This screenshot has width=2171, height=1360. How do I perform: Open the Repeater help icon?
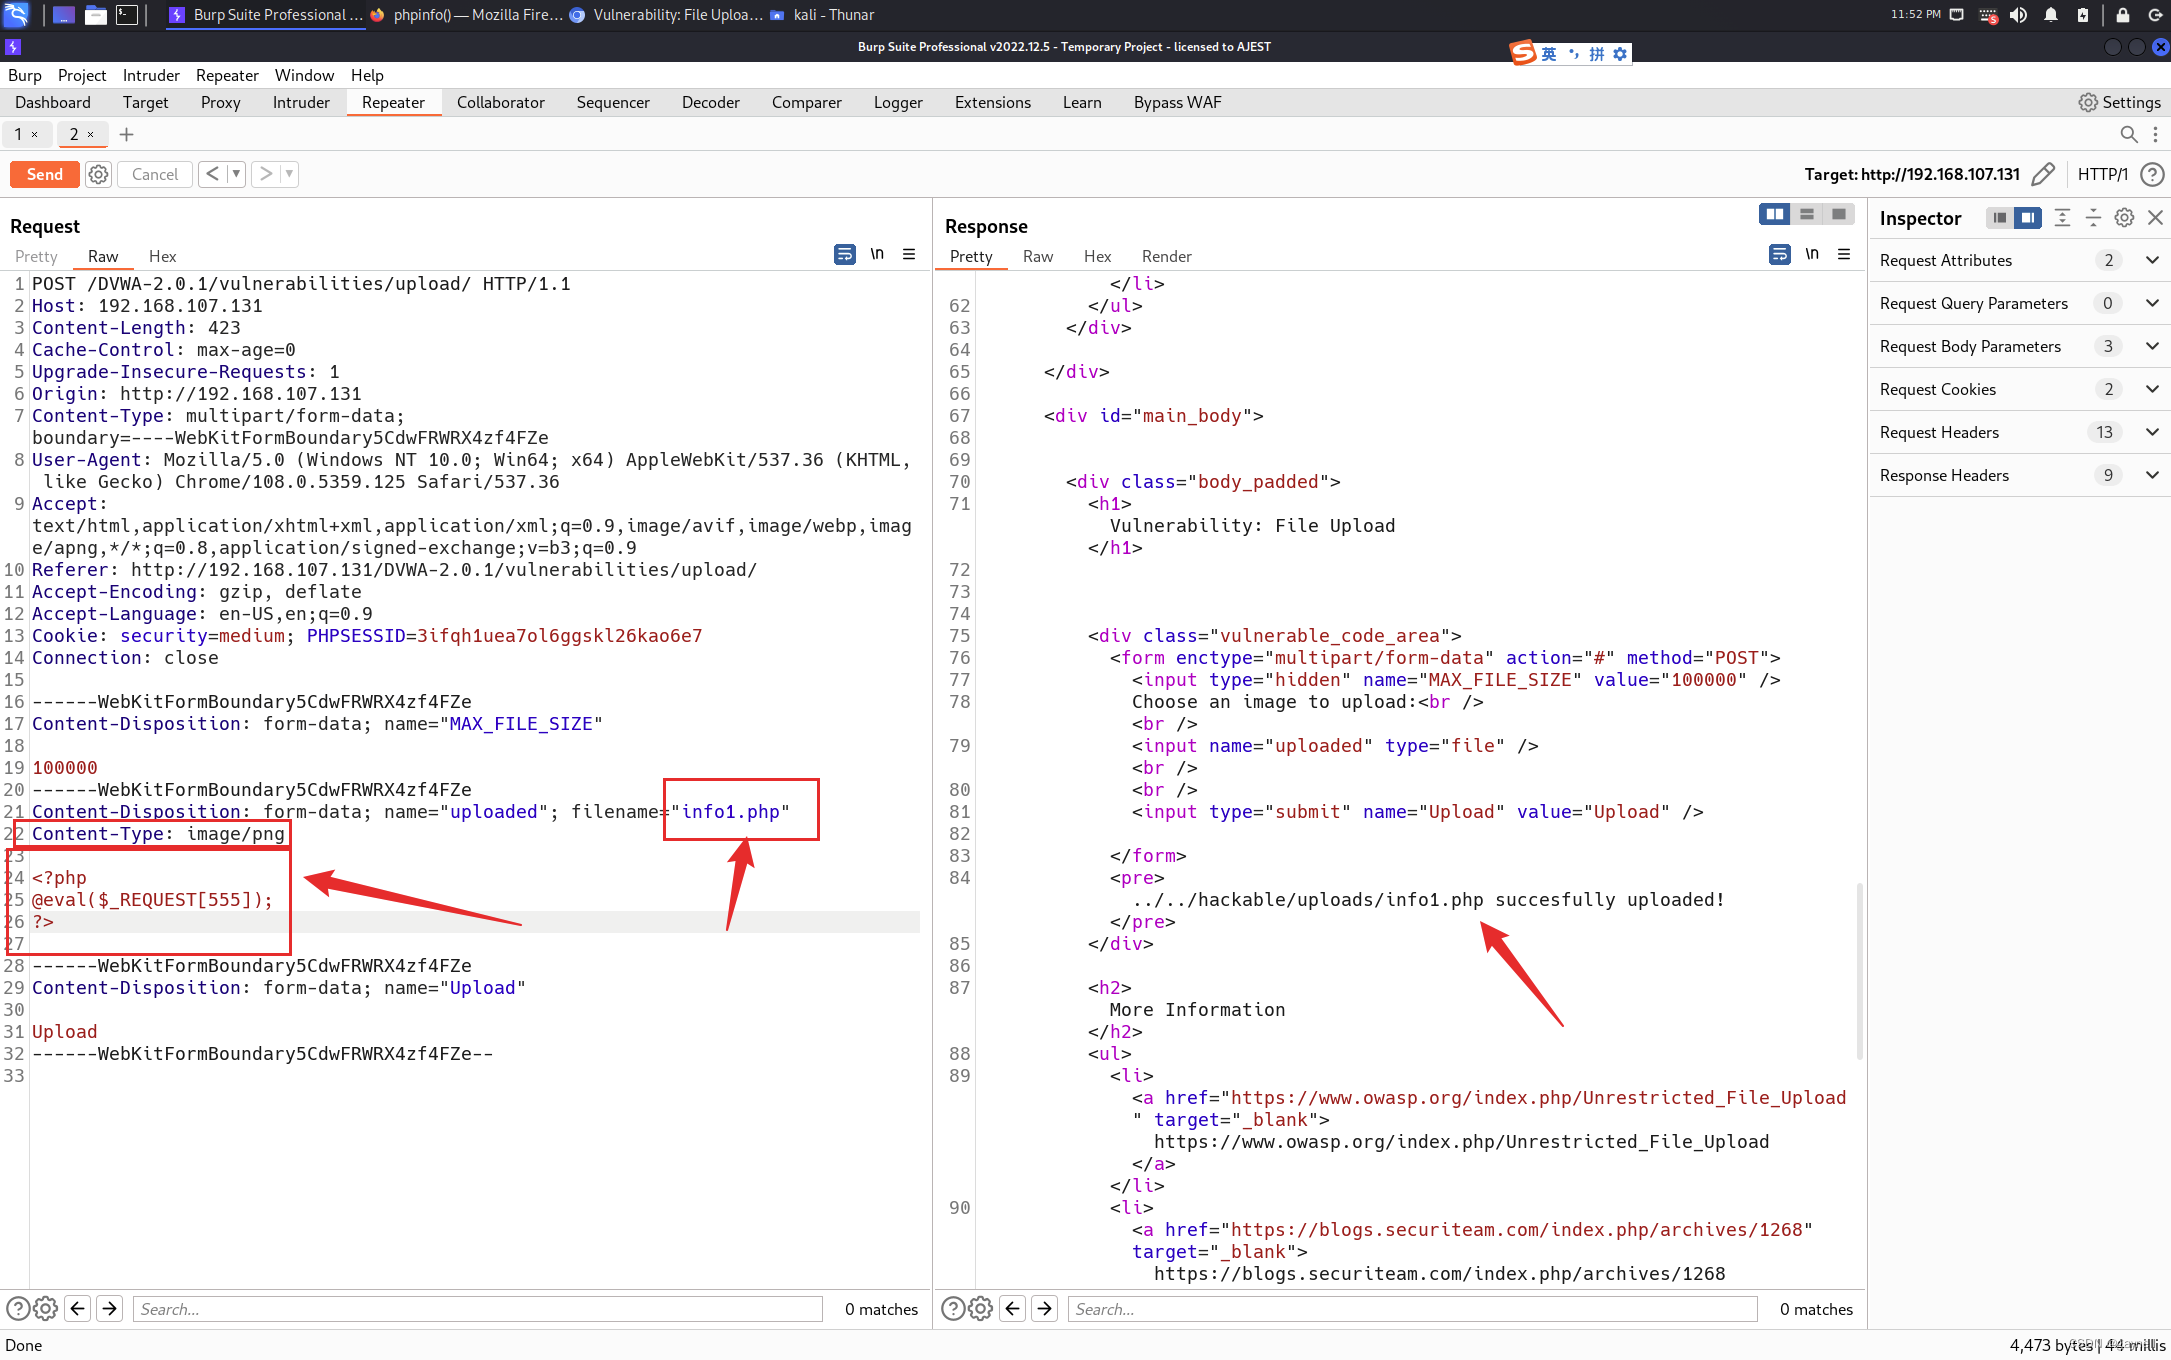pyautogui.click(x=2152, y=174)
